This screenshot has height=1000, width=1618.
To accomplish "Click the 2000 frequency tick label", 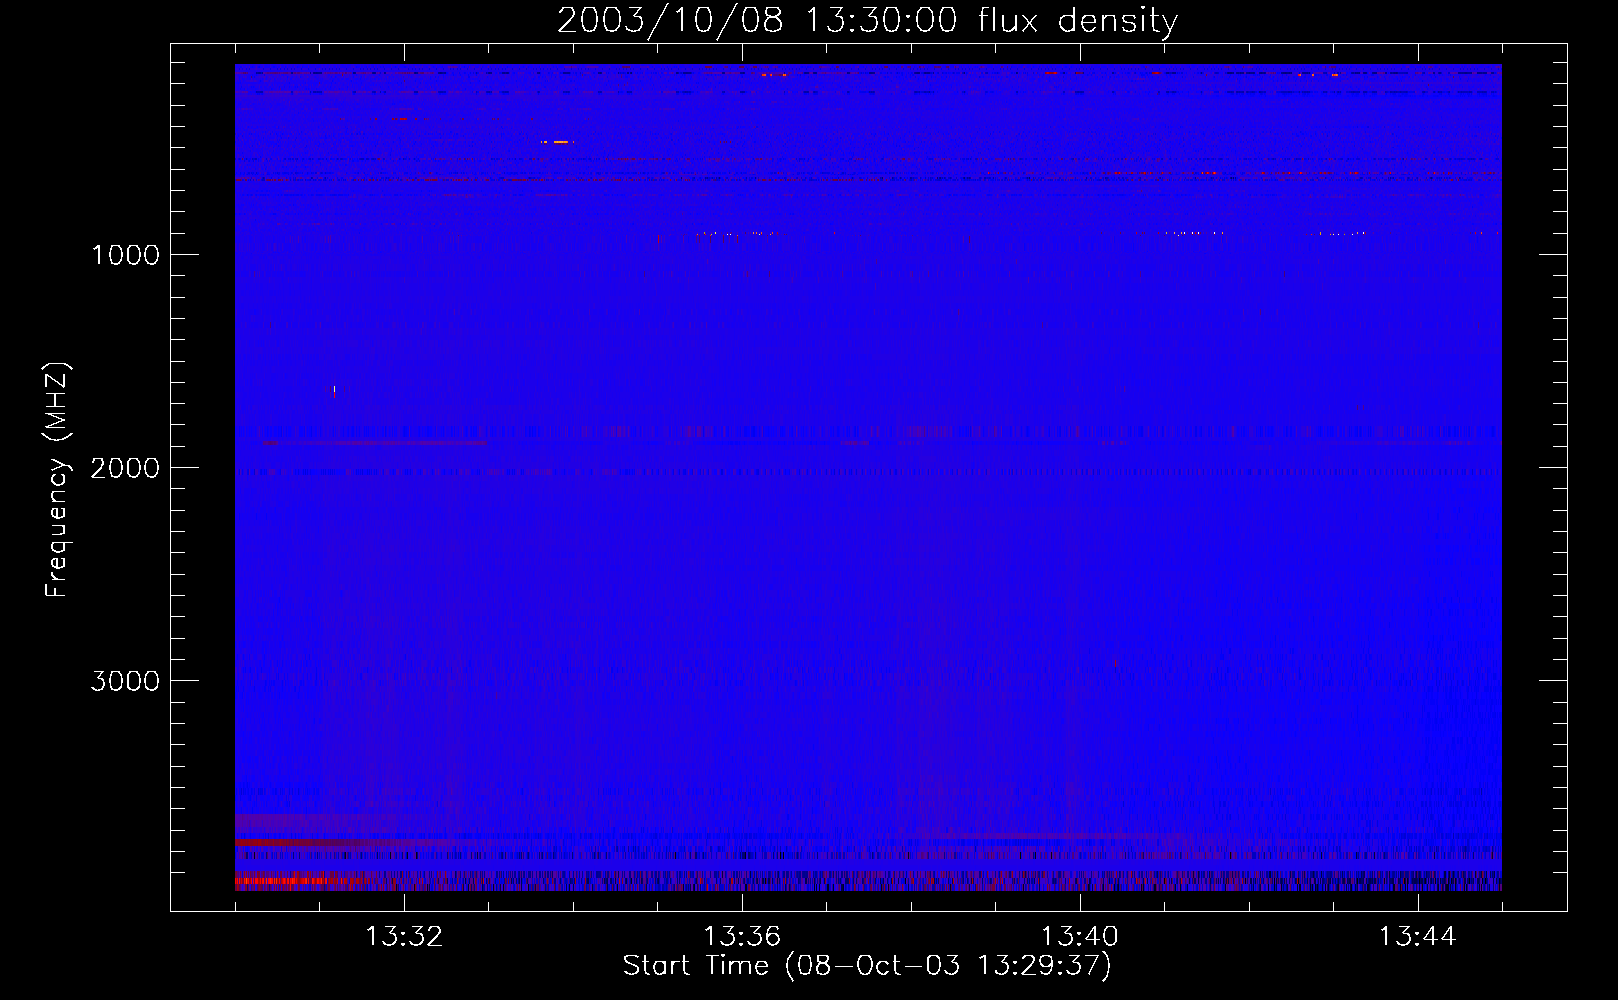I will point(125,468).
